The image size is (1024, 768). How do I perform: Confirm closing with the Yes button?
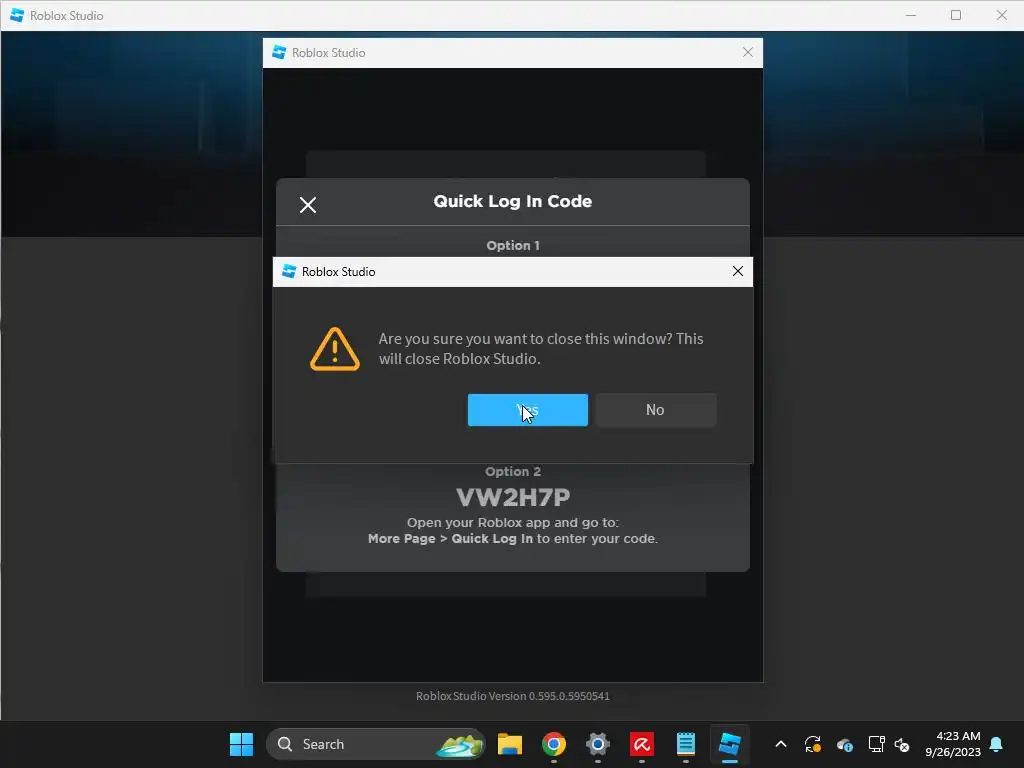[x=528, y=410]
